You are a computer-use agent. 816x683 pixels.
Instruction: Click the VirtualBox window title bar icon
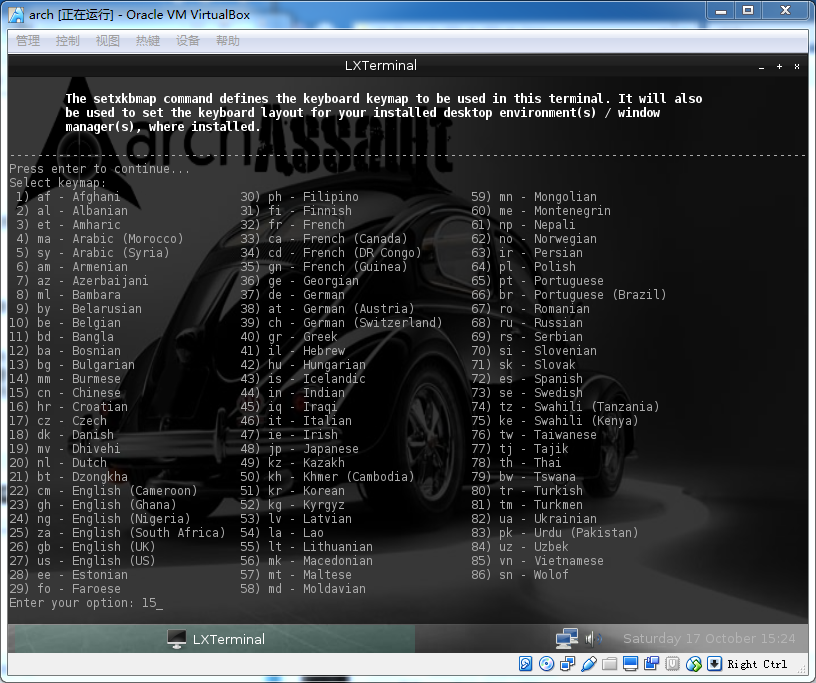click(x=16, y=15)
